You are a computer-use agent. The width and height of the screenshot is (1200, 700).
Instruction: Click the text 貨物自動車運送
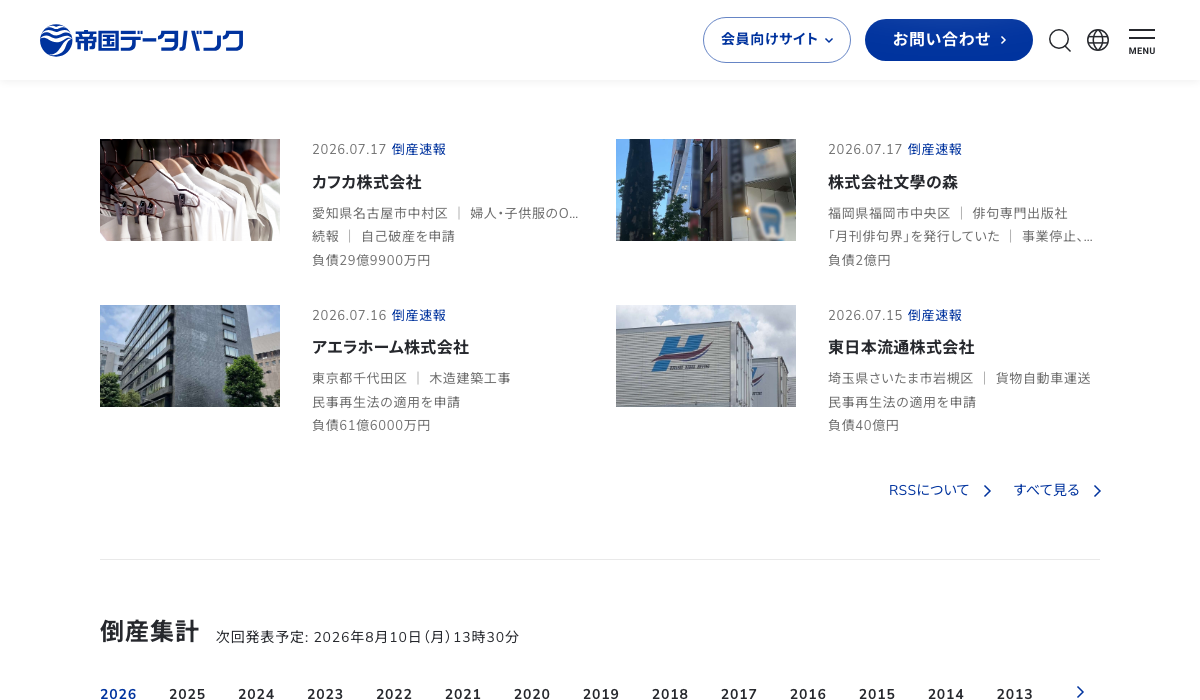[1043, 378]
